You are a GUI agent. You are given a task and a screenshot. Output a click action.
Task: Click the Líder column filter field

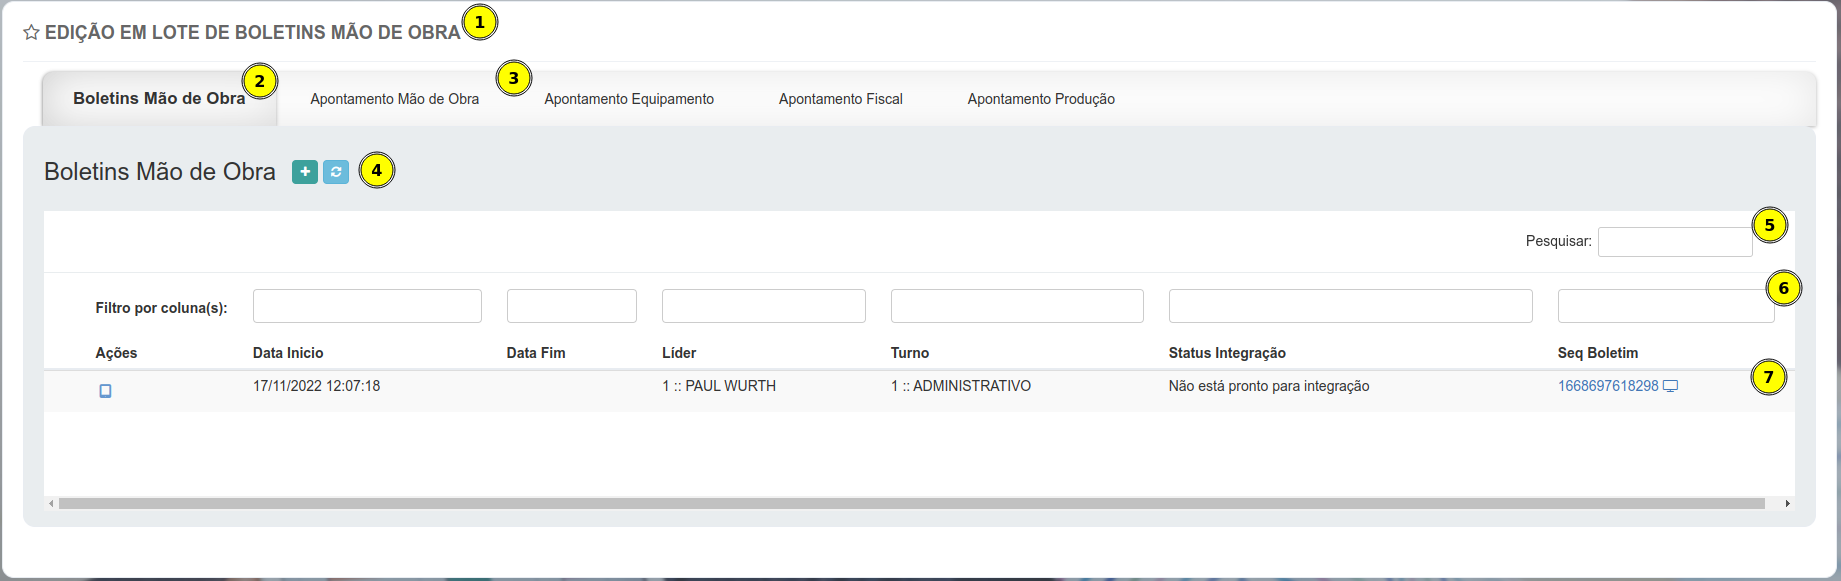tap(763, 306)
